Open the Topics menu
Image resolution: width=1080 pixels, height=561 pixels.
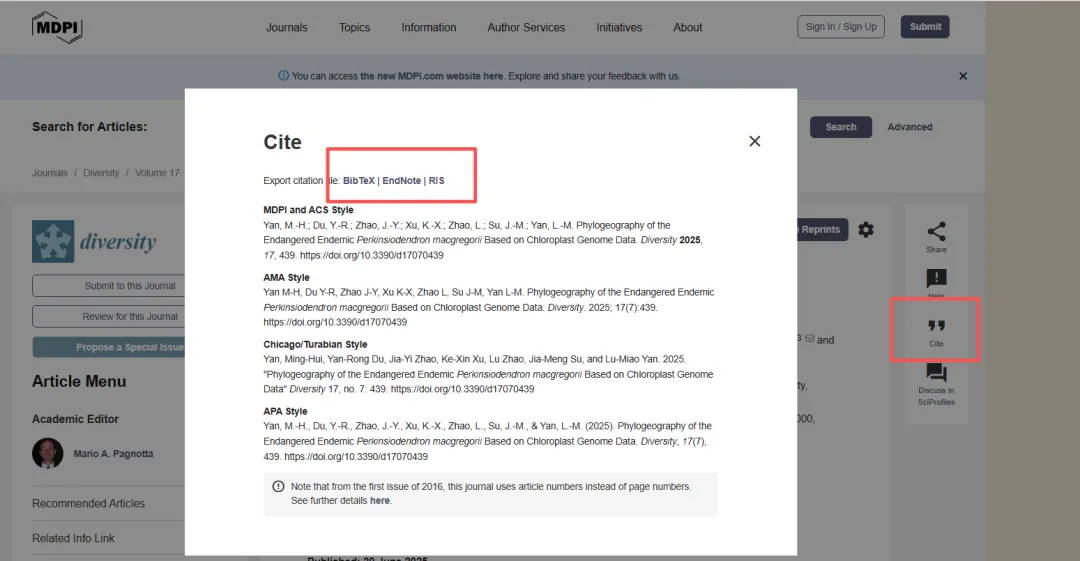click(x=354, y=28)
